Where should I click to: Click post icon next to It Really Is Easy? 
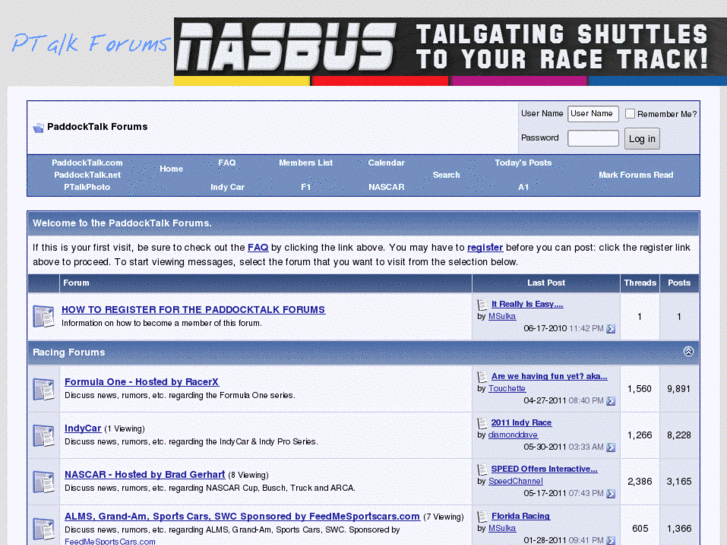(x=482, y=304)
